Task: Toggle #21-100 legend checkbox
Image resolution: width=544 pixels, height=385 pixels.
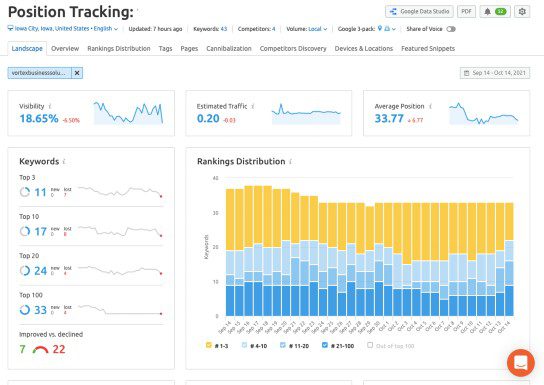Action: [x=325, y=345]
